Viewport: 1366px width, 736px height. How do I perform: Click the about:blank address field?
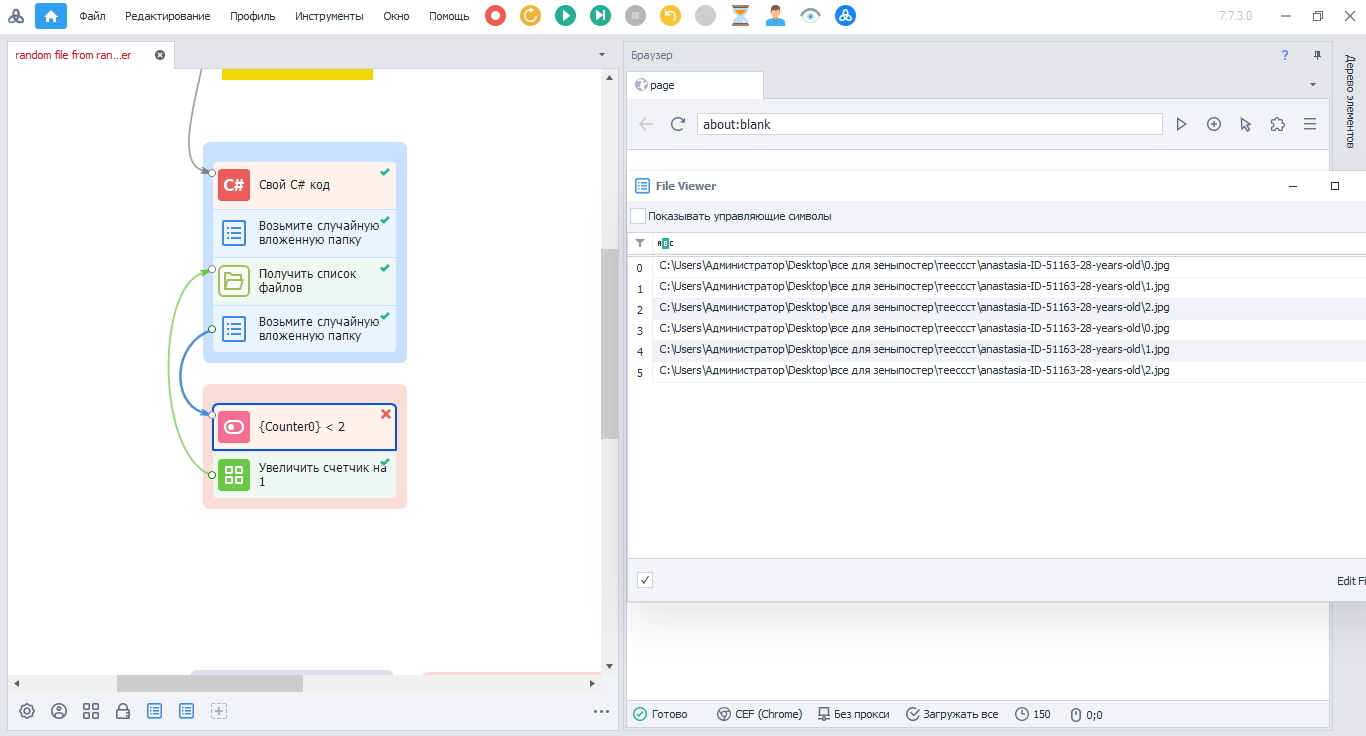click(930, 124)
